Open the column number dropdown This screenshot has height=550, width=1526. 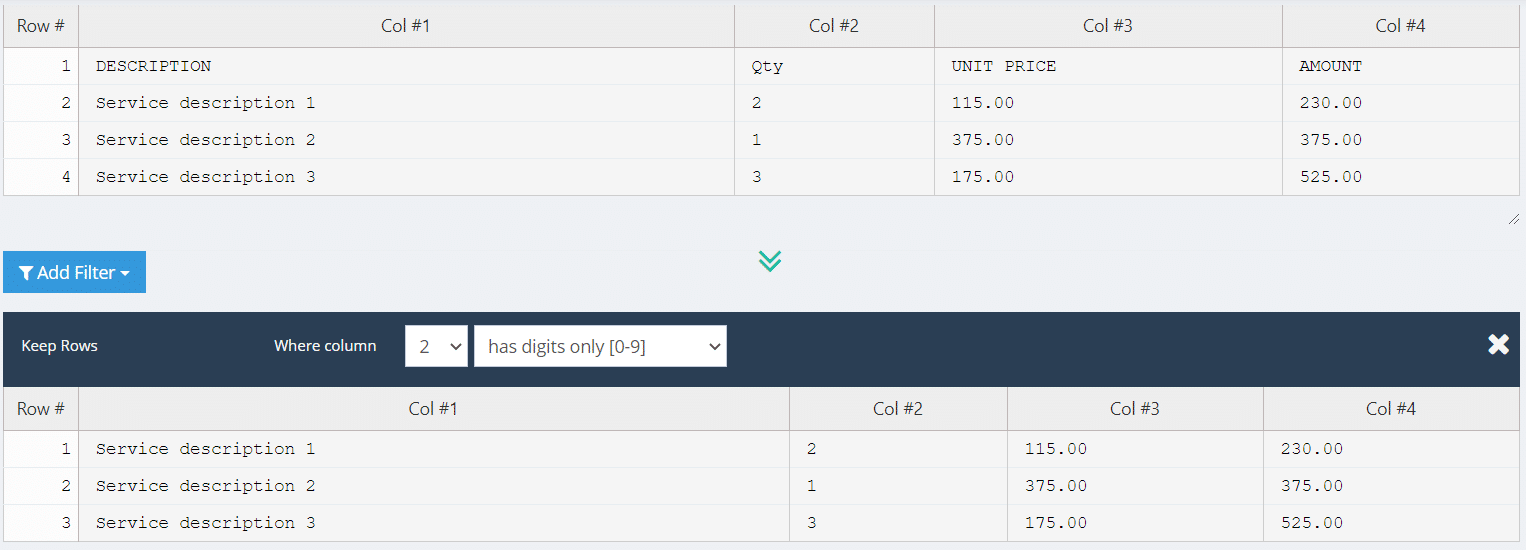pyautogui.click(x=436, y=346)
